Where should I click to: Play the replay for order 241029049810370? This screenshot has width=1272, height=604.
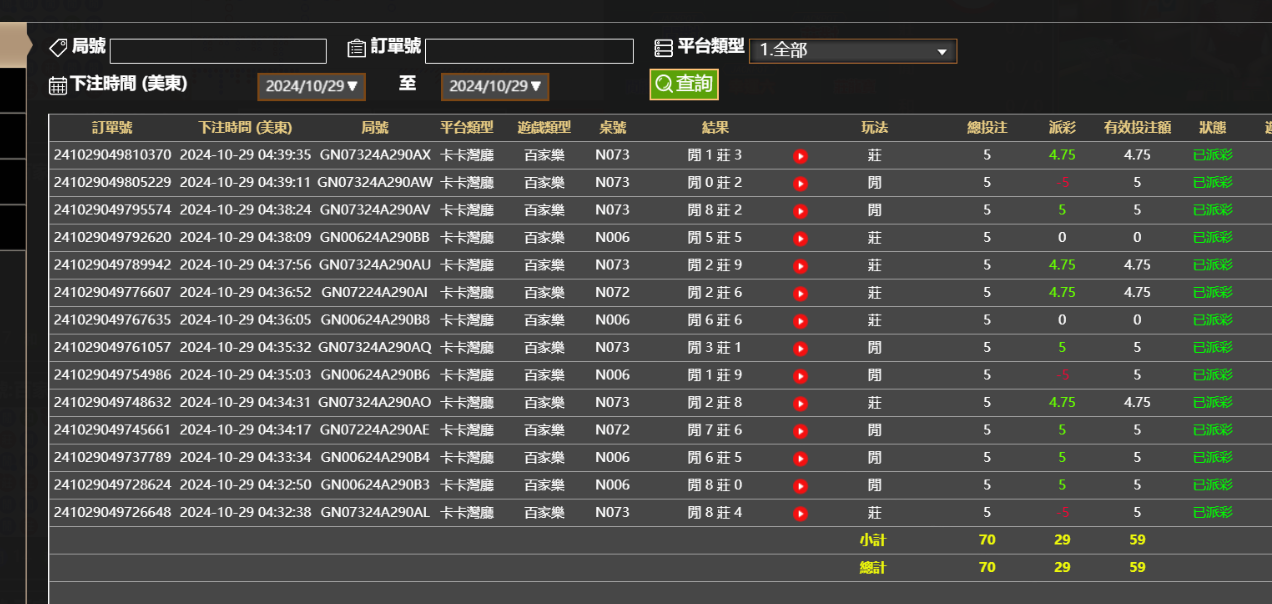pos(800,155)
